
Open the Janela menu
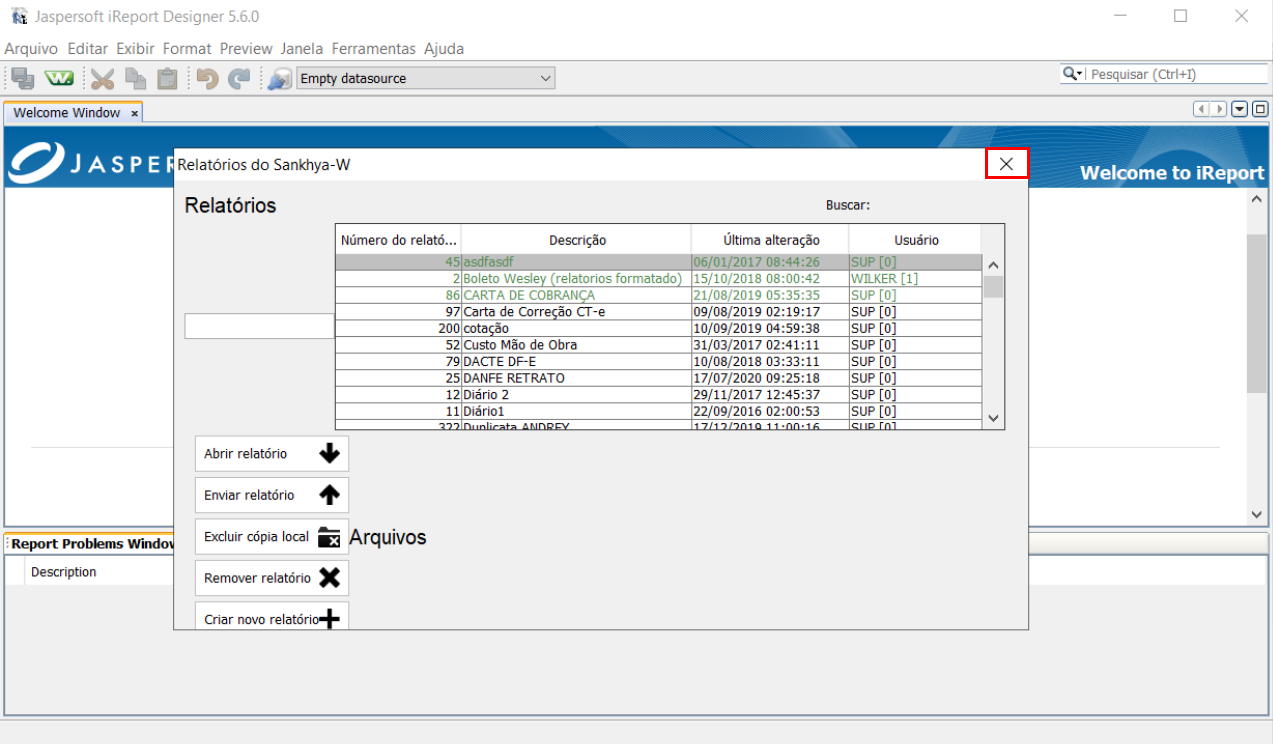pos(302,48)
